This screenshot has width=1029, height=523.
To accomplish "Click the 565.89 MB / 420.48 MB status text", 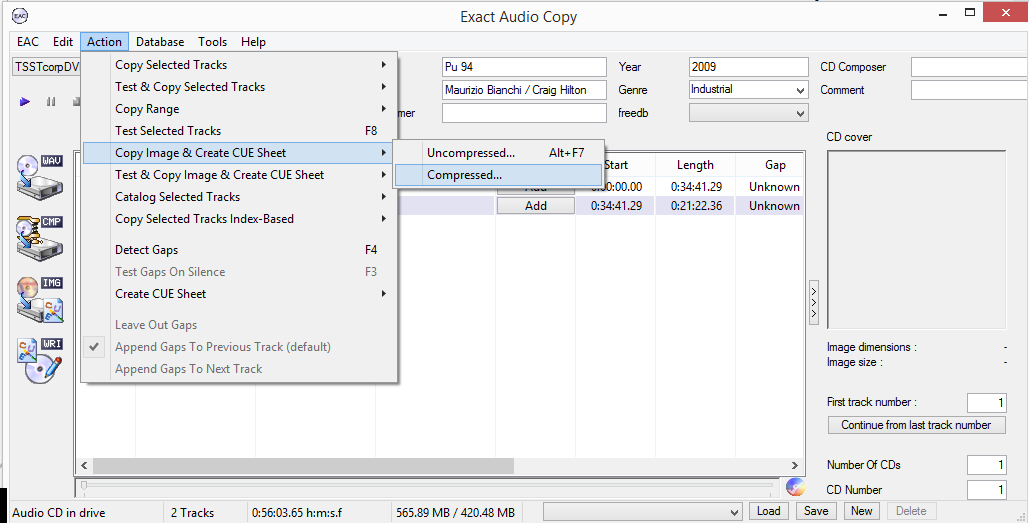I will tap(455, 513).
